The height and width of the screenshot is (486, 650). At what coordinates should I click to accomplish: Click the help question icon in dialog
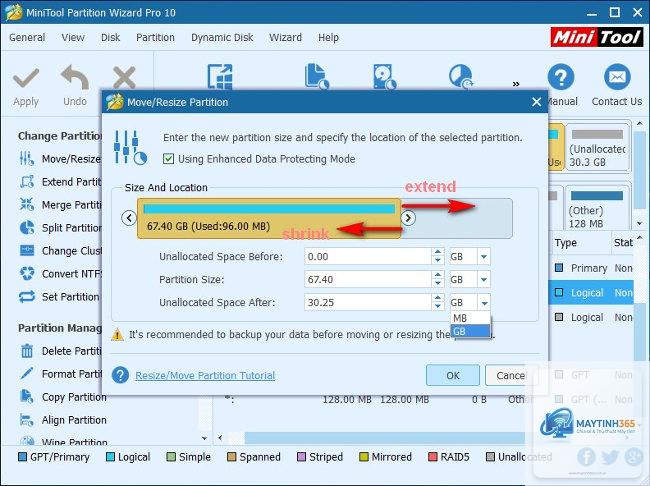[x=120, y=375]
